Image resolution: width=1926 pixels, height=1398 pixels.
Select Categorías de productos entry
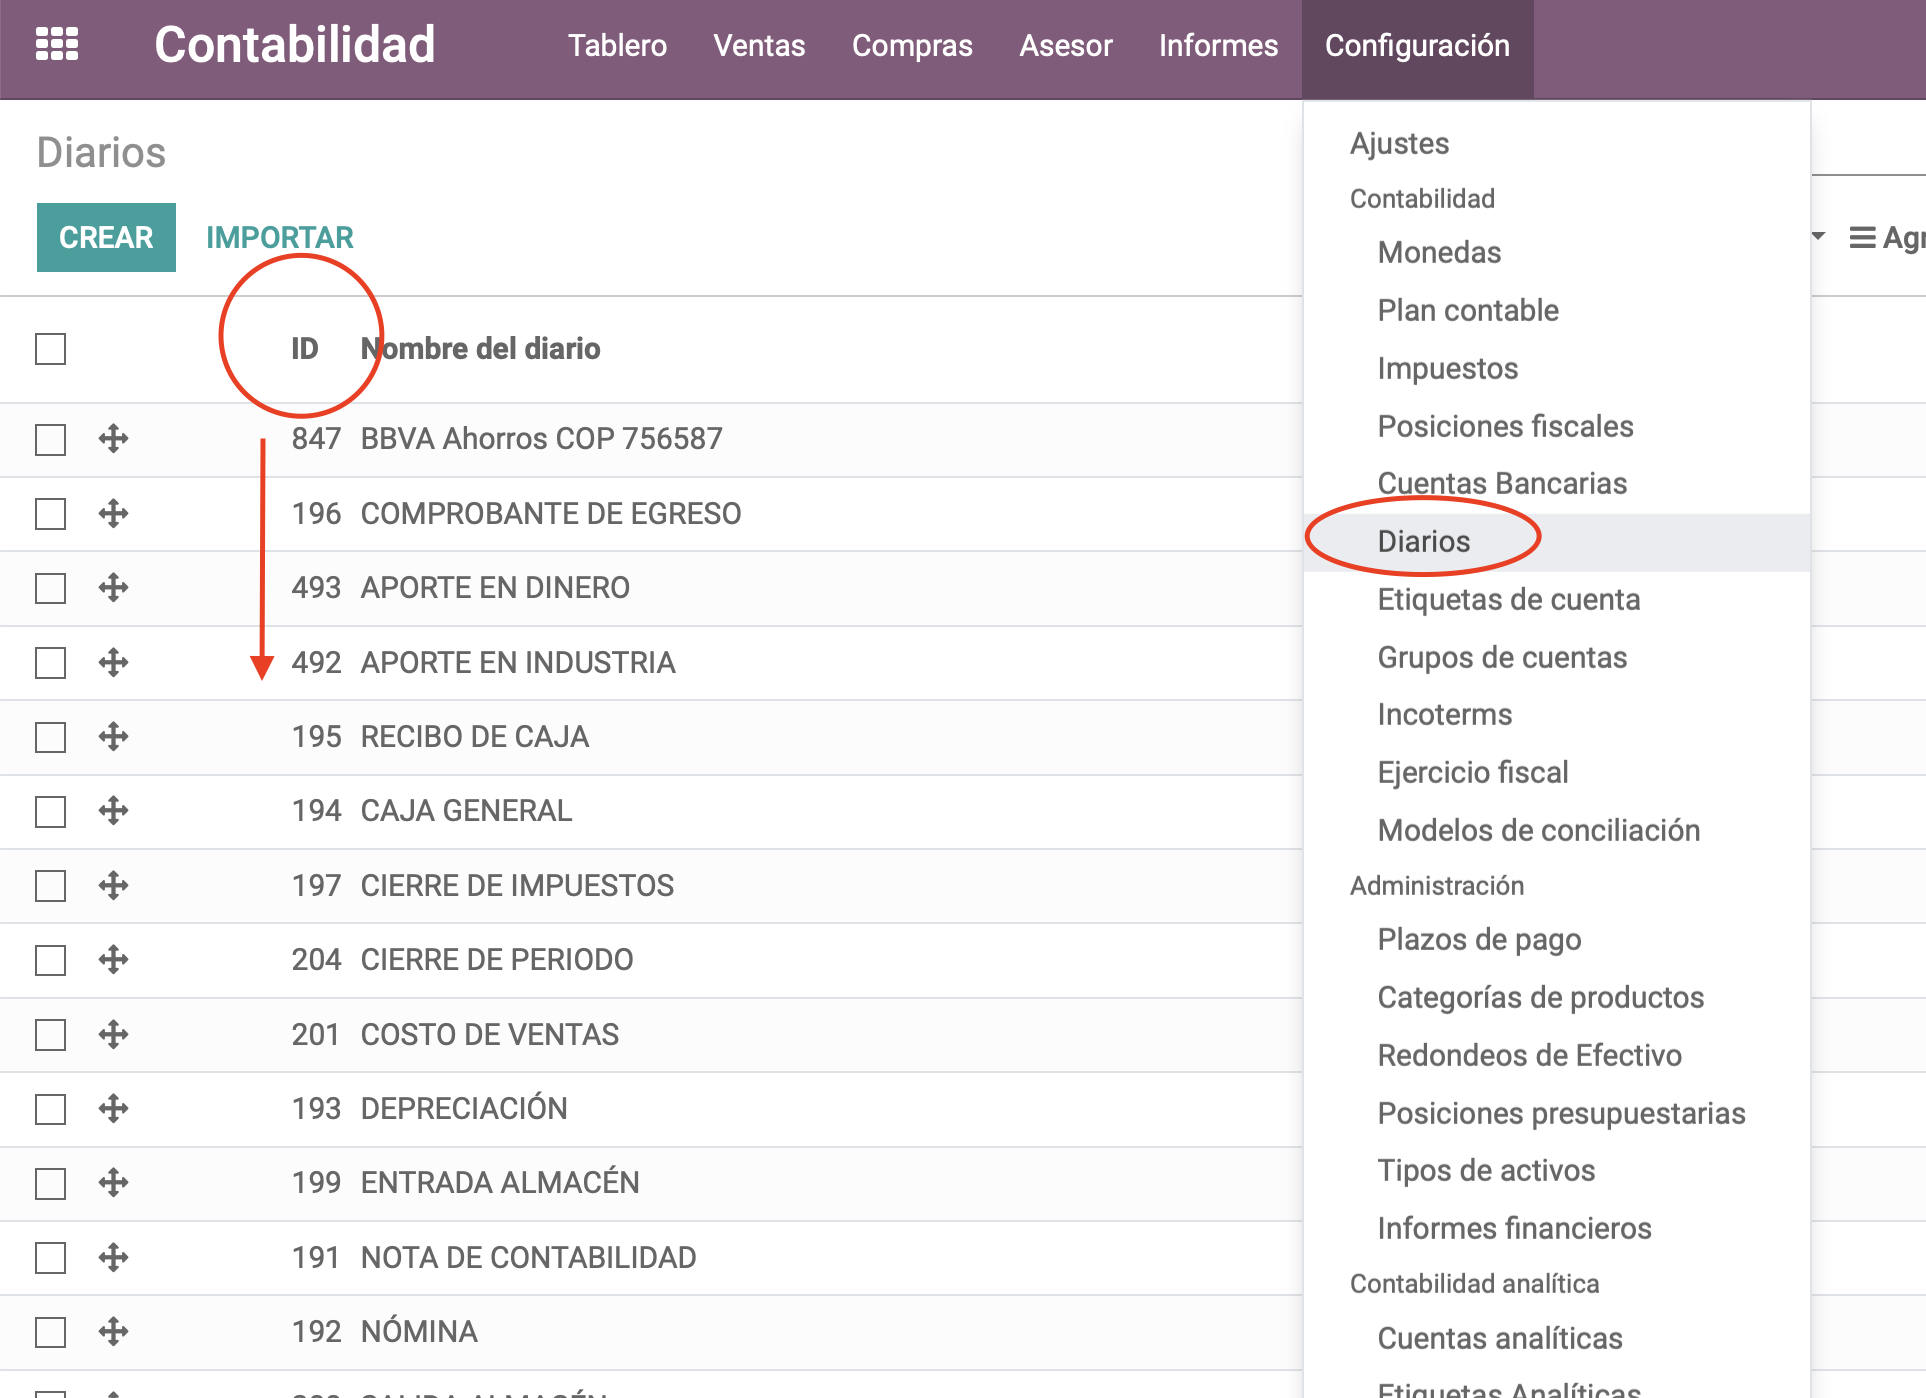[x=1557, y=998]
